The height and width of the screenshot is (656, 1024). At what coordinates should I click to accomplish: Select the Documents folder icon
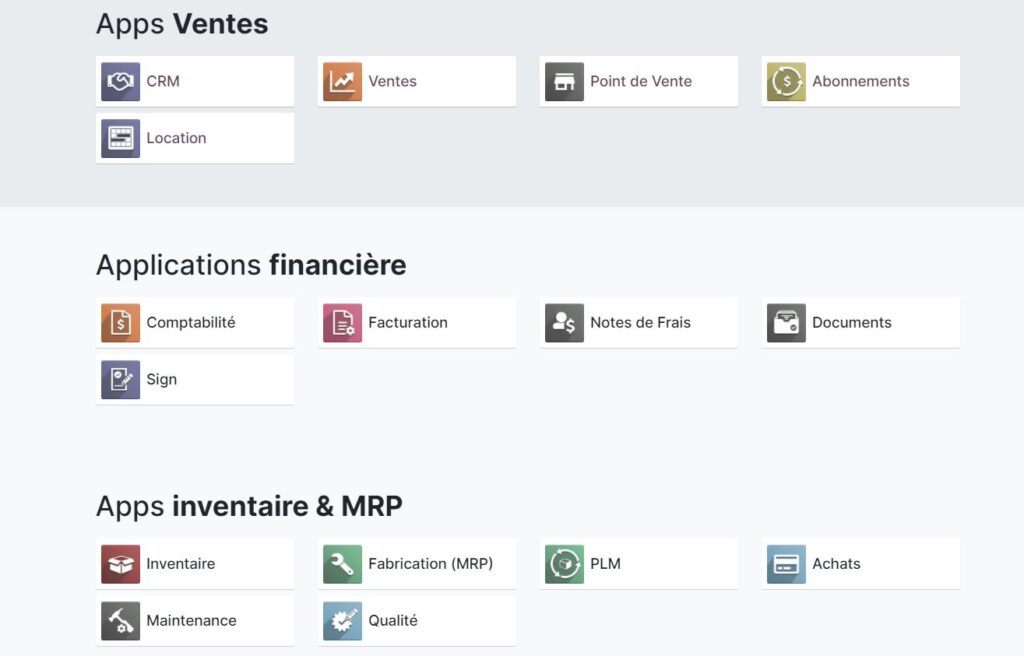(x=785, y=322)
